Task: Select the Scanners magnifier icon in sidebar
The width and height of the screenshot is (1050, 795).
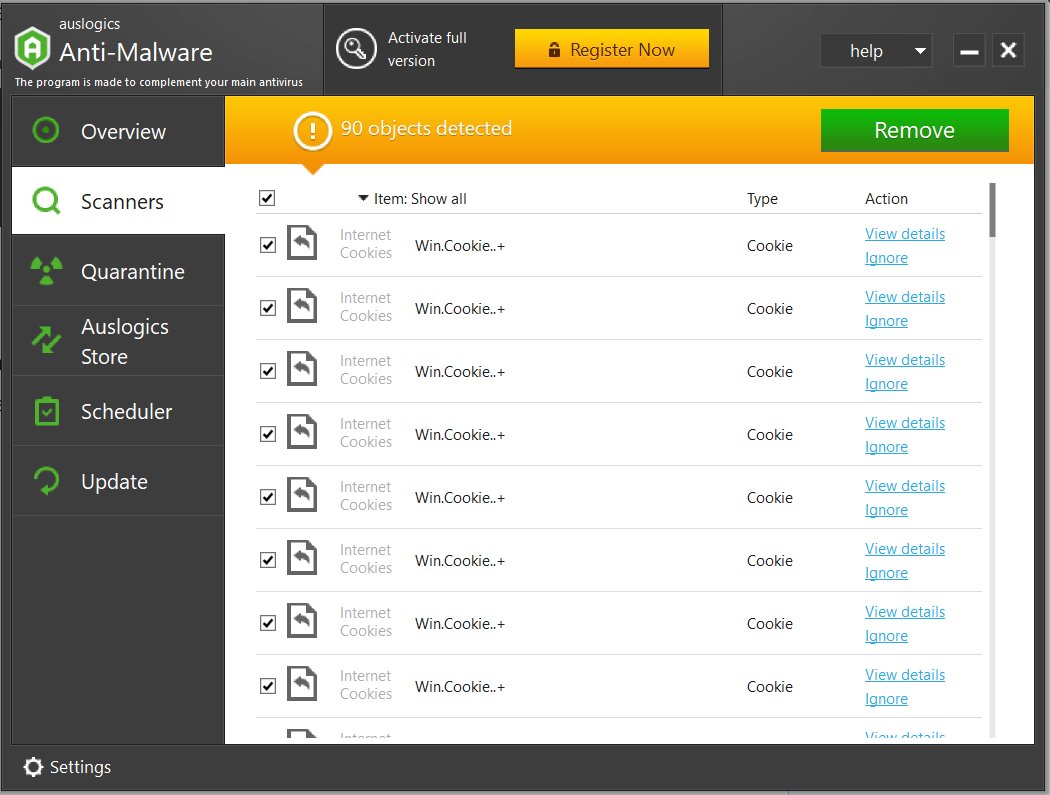Action: tap(46, 200)
